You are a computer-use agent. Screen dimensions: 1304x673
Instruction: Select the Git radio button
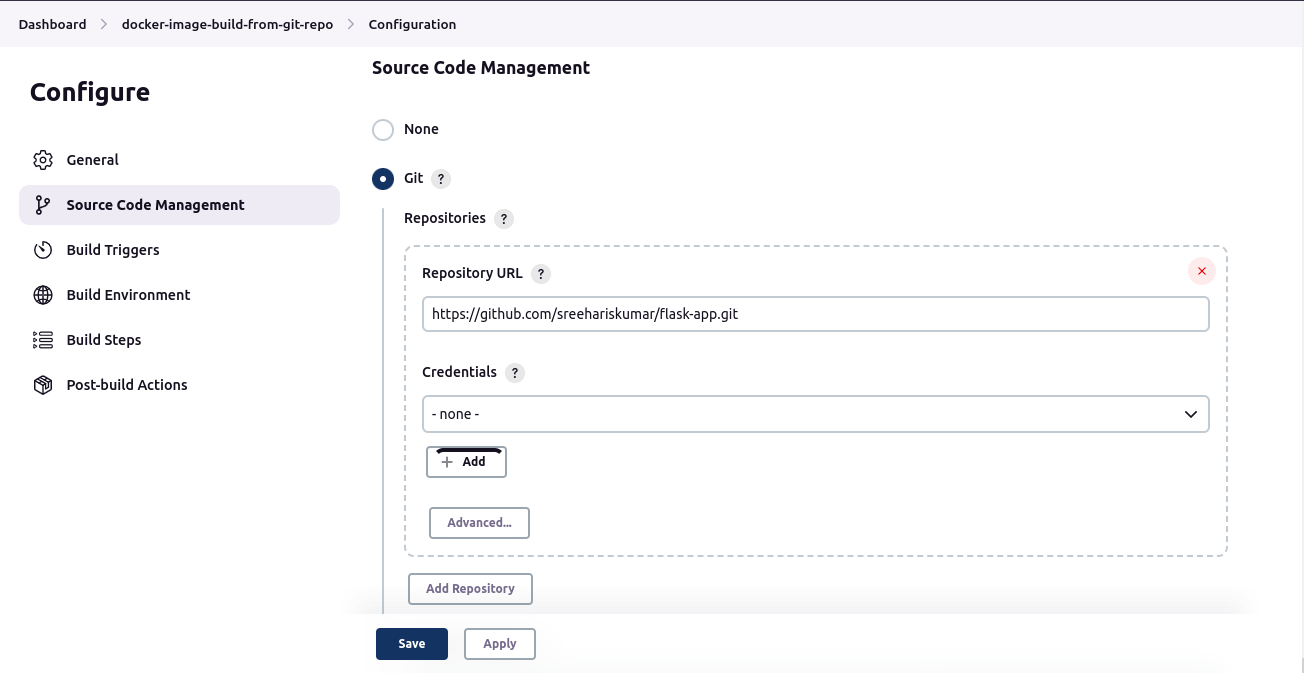coord(382,178)
